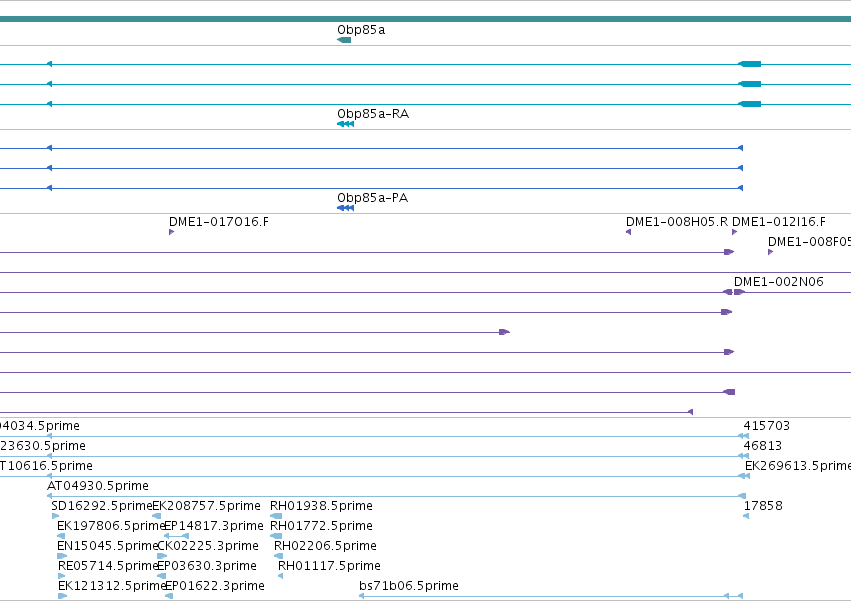Click the RH01772.5prime EST label
The height and width of the screenshot is (601, 851).
click(321, 526)
